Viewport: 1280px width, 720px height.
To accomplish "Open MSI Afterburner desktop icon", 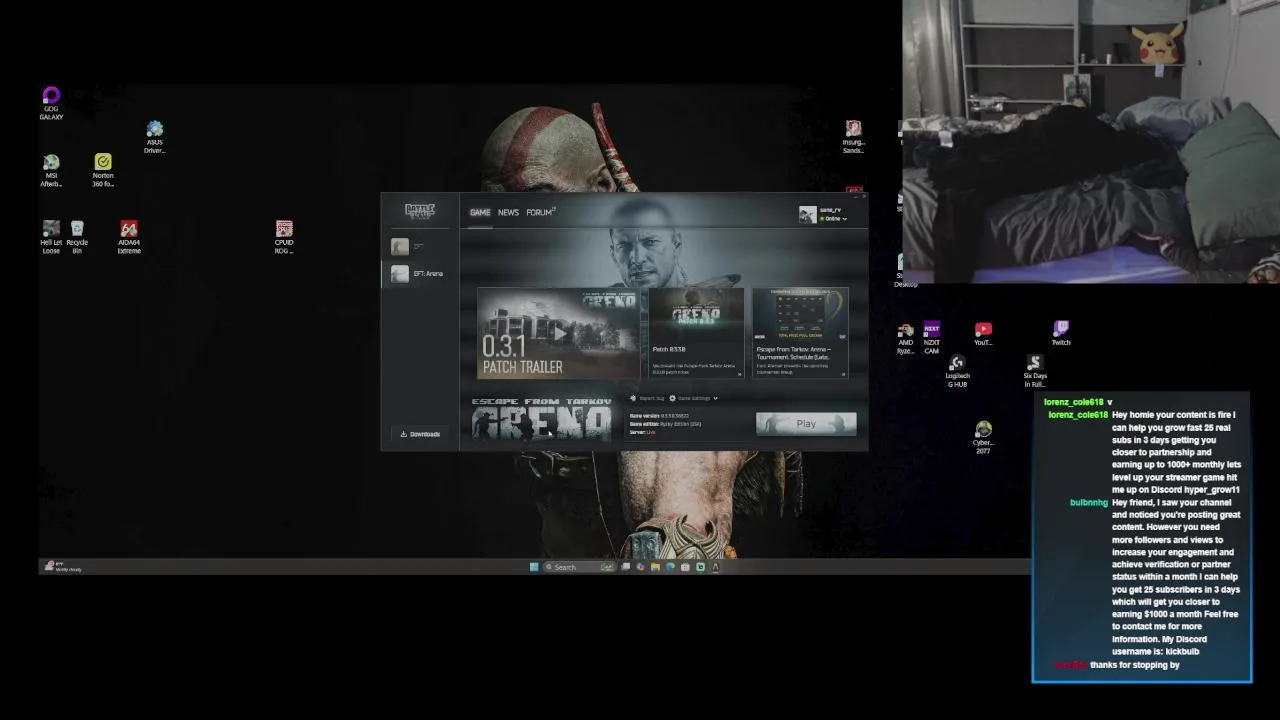I will (x=51, y=171).
